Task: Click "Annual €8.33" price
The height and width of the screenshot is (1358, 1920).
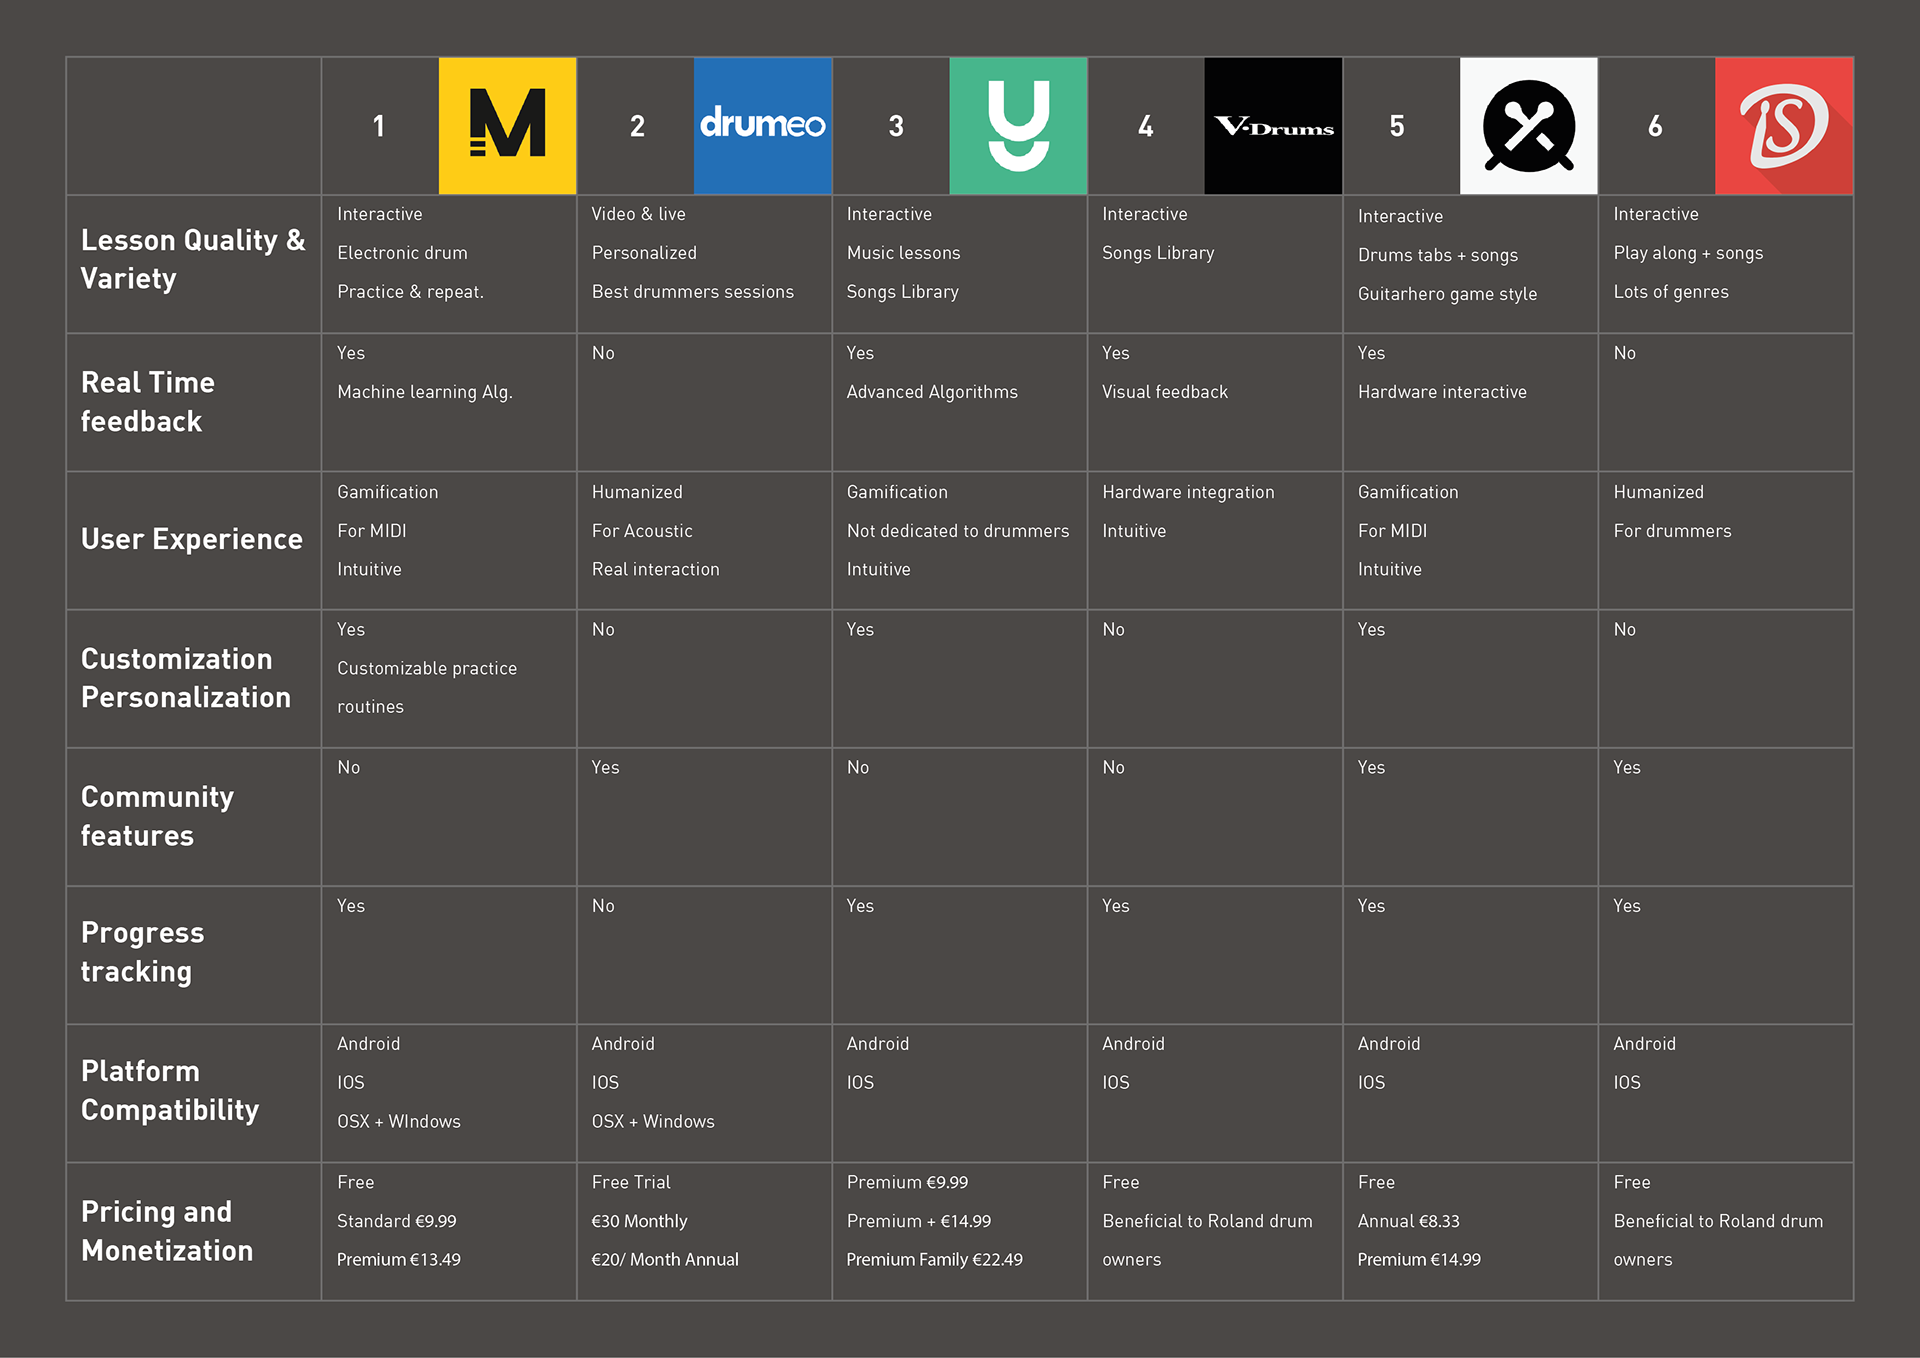Action: (x=1409, y=1221)
